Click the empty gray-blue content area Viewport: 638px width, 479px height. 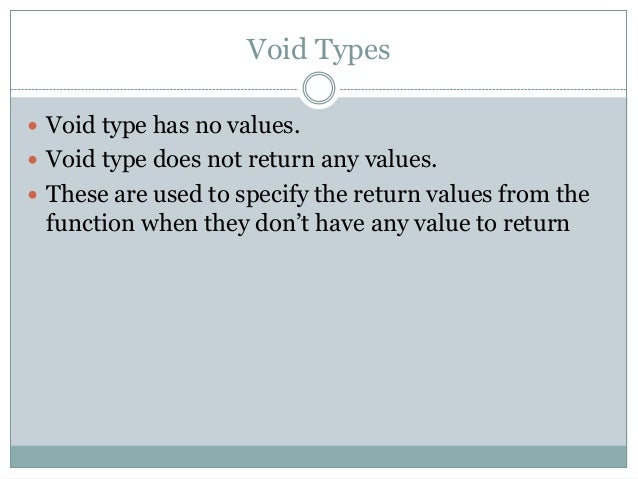coord(319,342)
